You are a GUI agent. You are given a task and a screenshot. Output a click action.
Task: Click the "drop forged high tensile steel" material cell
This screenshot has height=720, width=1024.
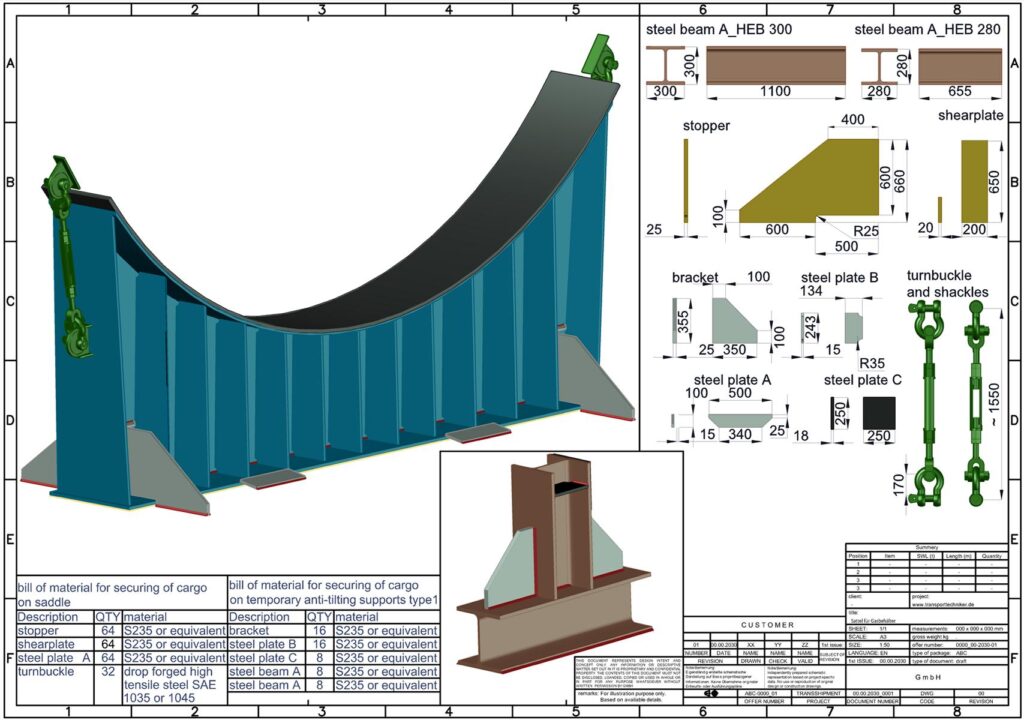174,685
